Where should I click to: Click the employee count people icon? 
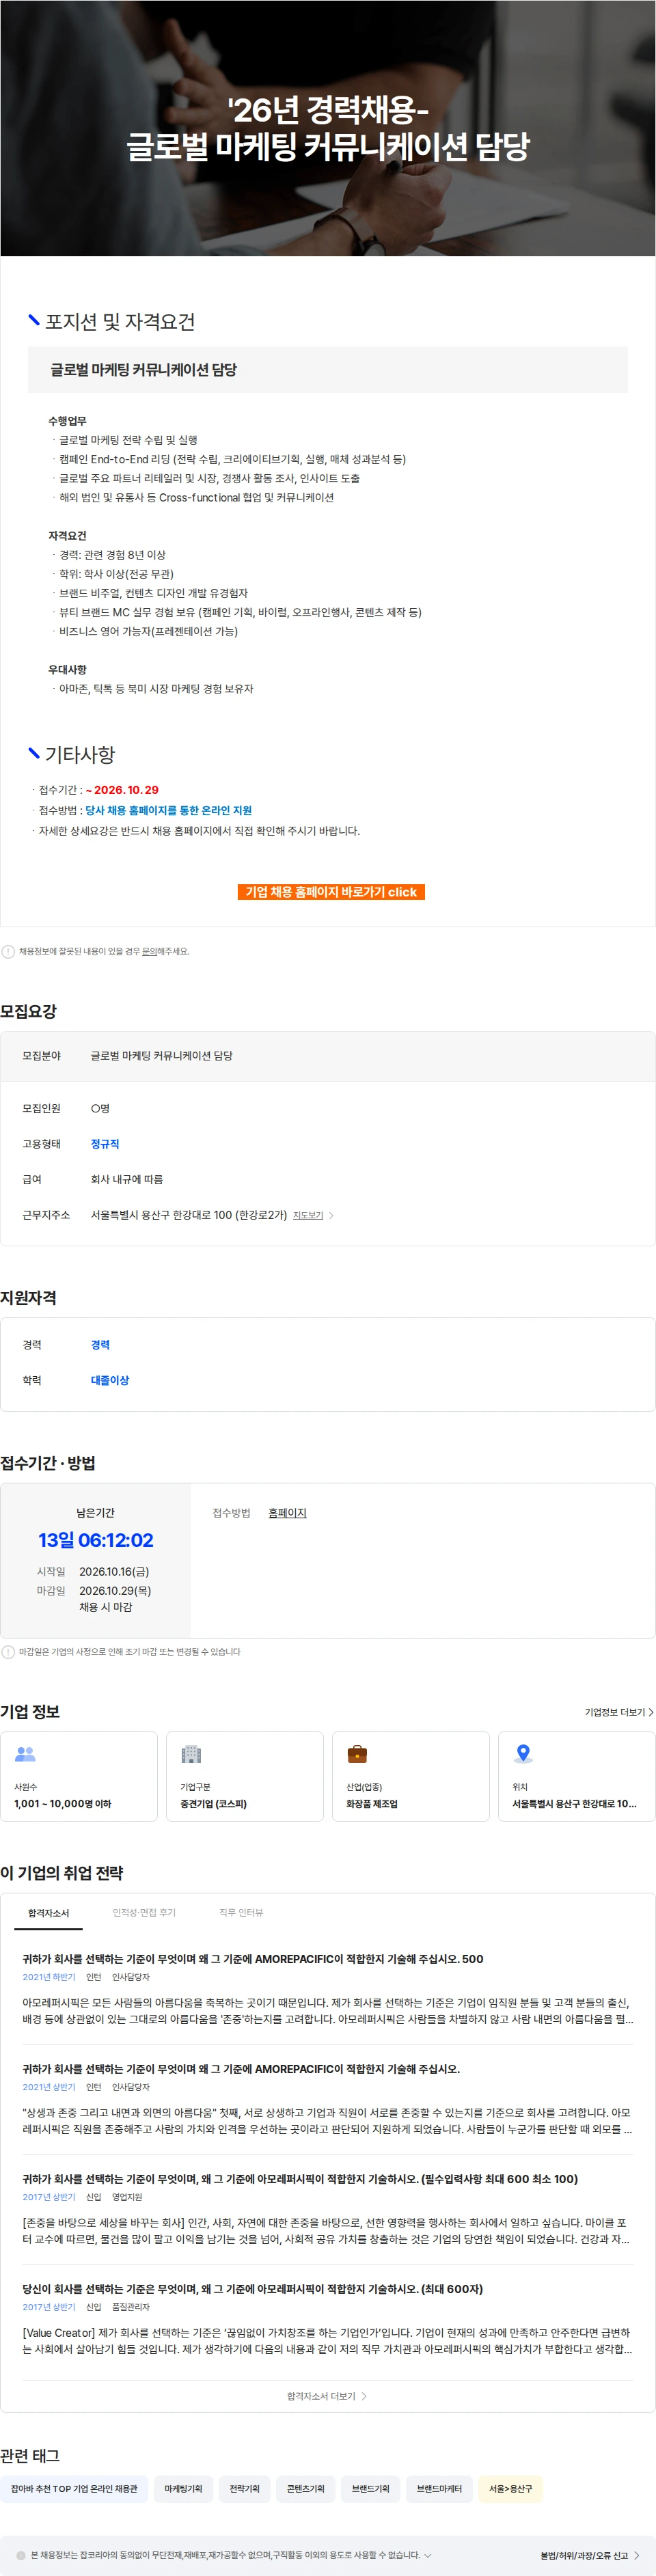coord(25,1753)
